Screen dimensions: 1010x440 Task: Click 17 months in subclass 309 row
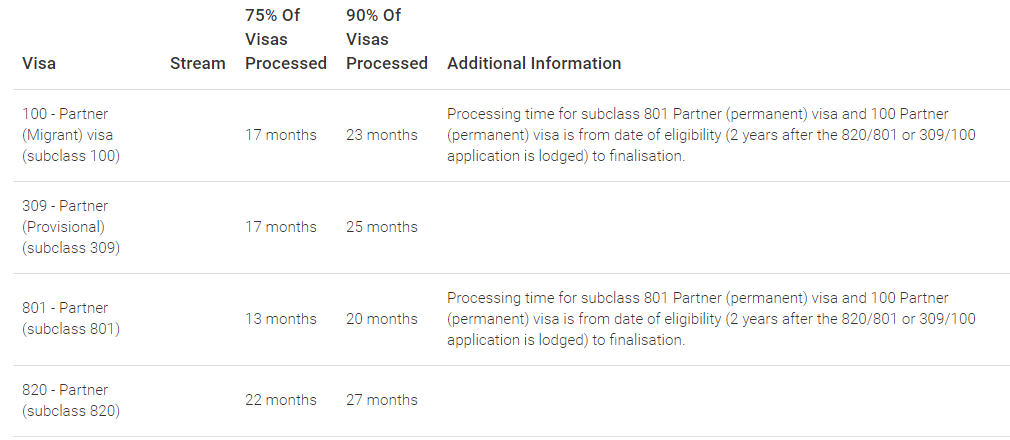click(281, 227)
